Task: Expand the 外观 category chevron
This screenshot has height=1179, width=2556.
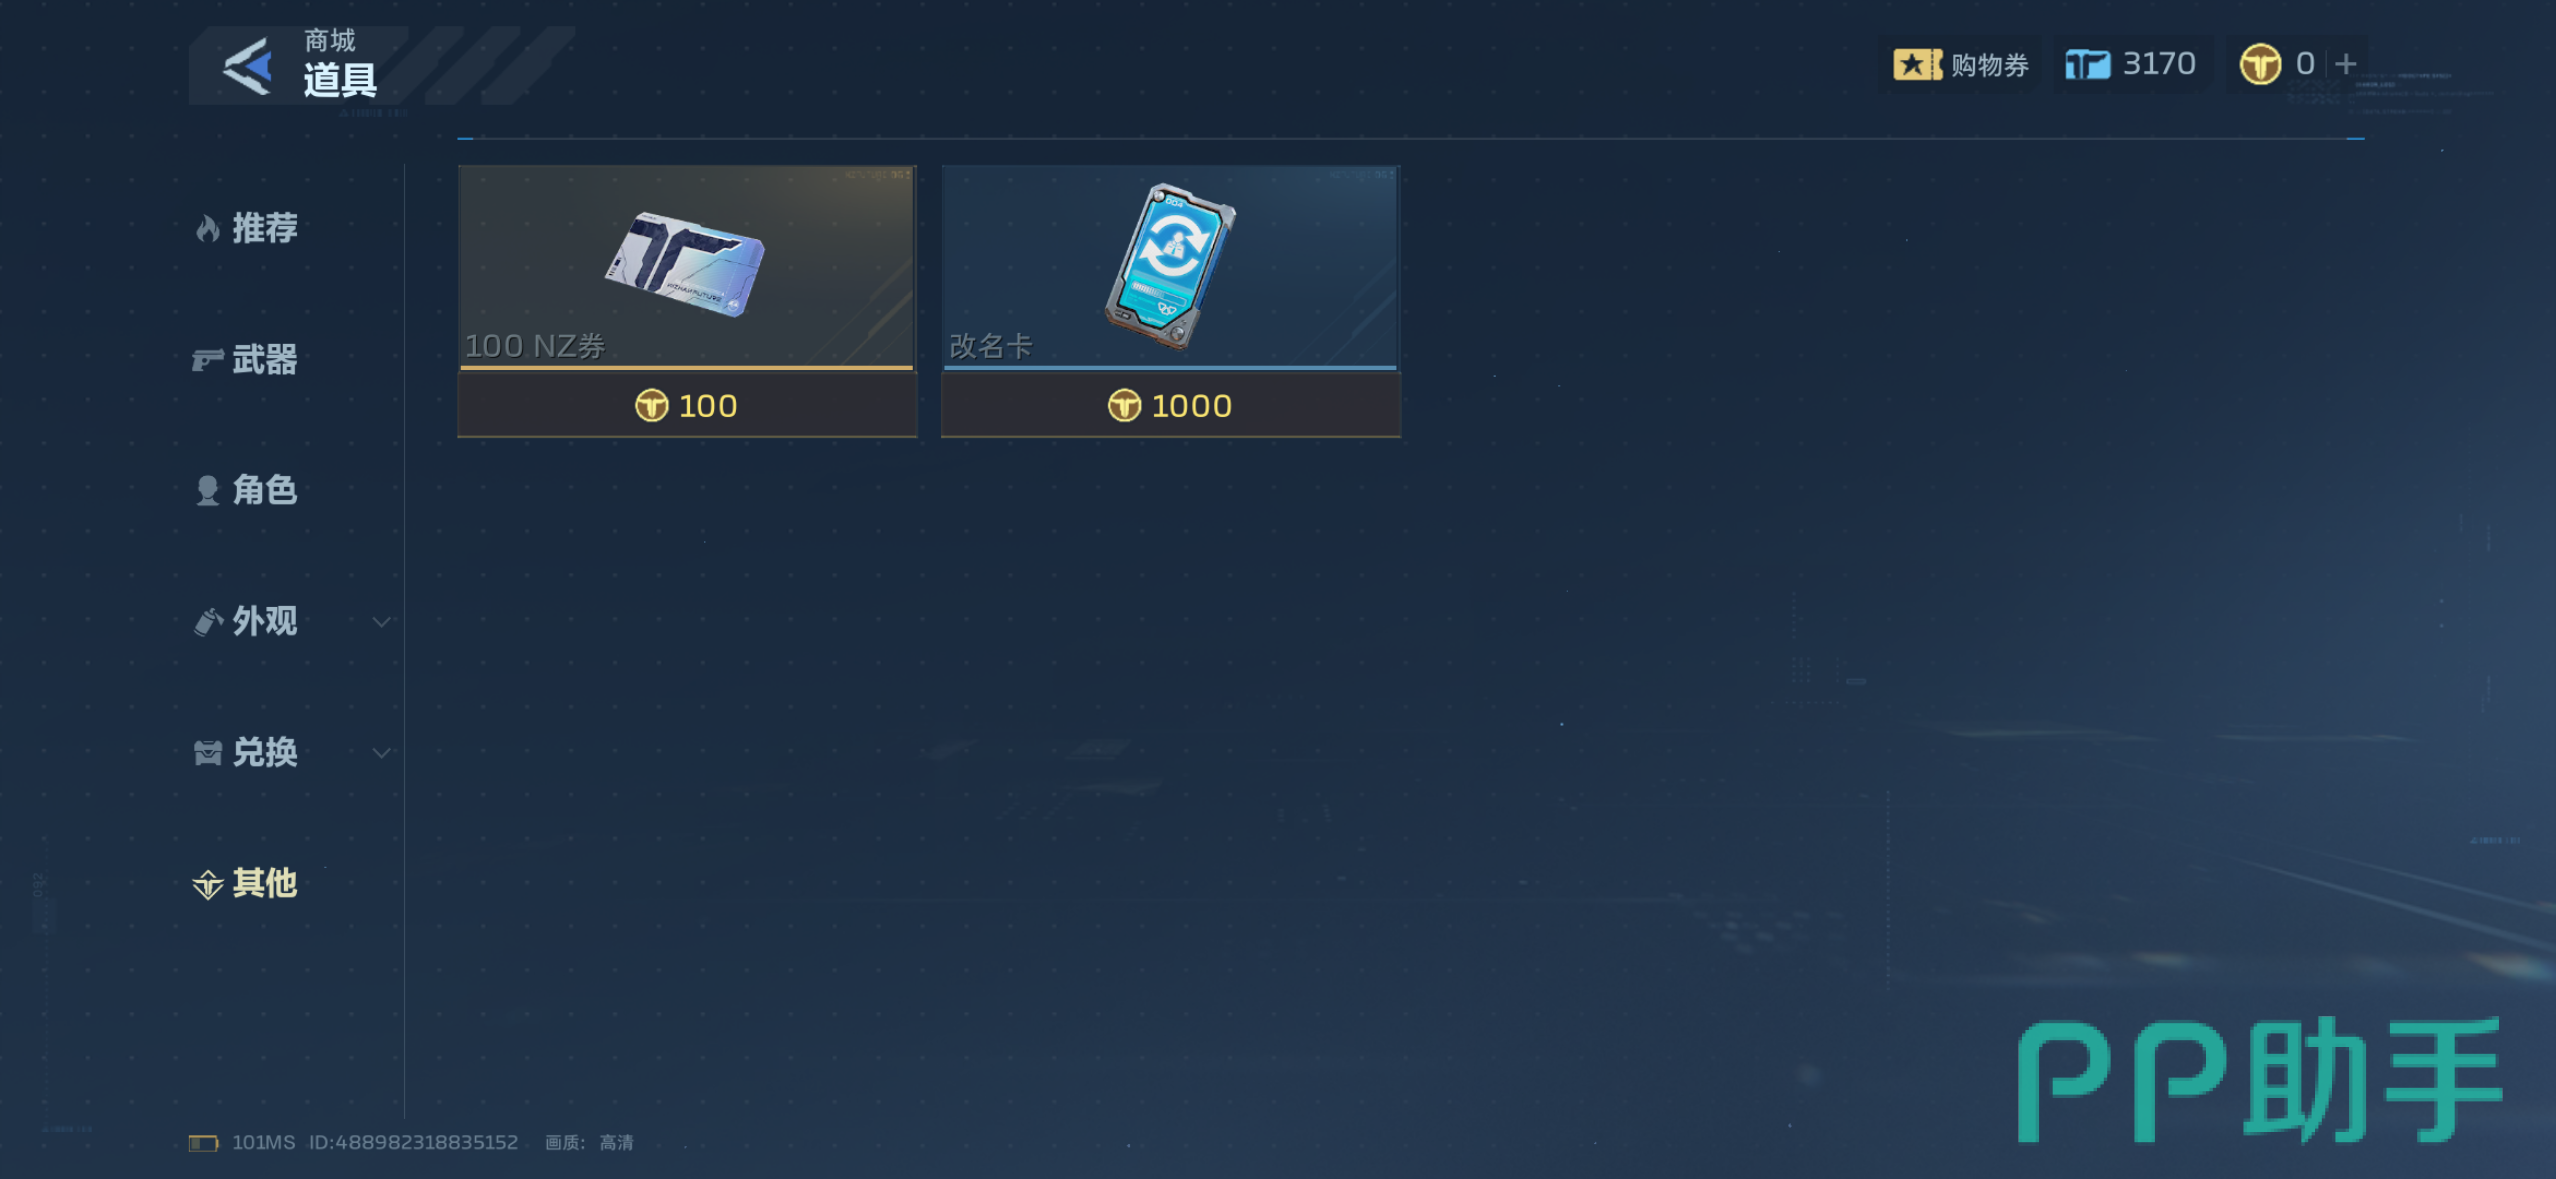Action: [x=381, y=622]
